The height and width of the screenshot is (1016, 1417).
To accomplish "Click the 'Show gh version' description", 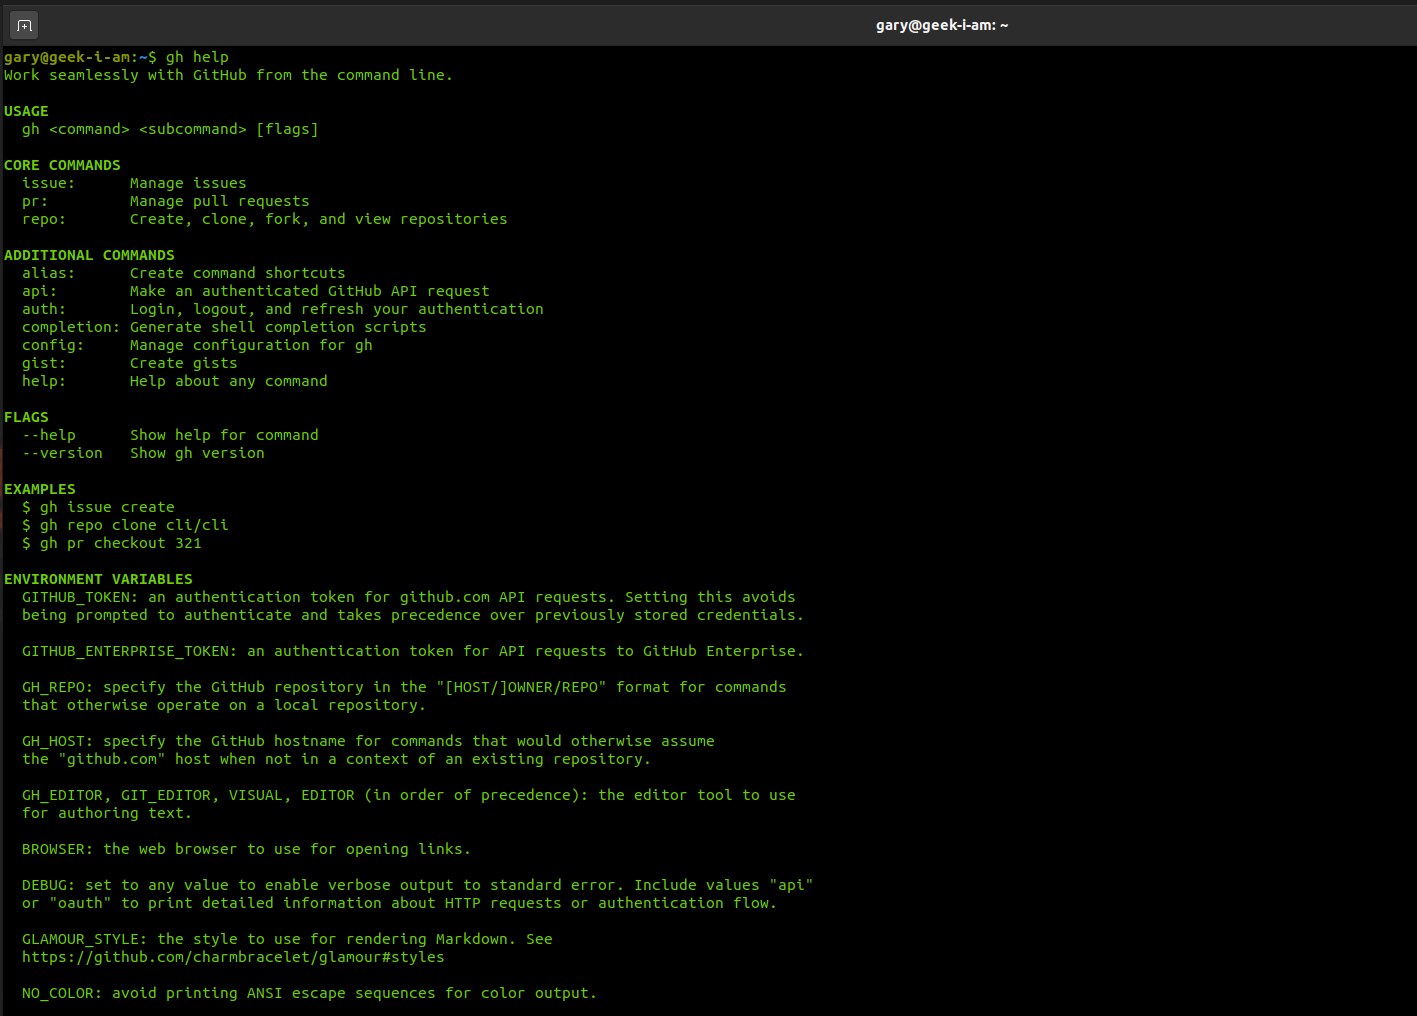I will (197, 453).
